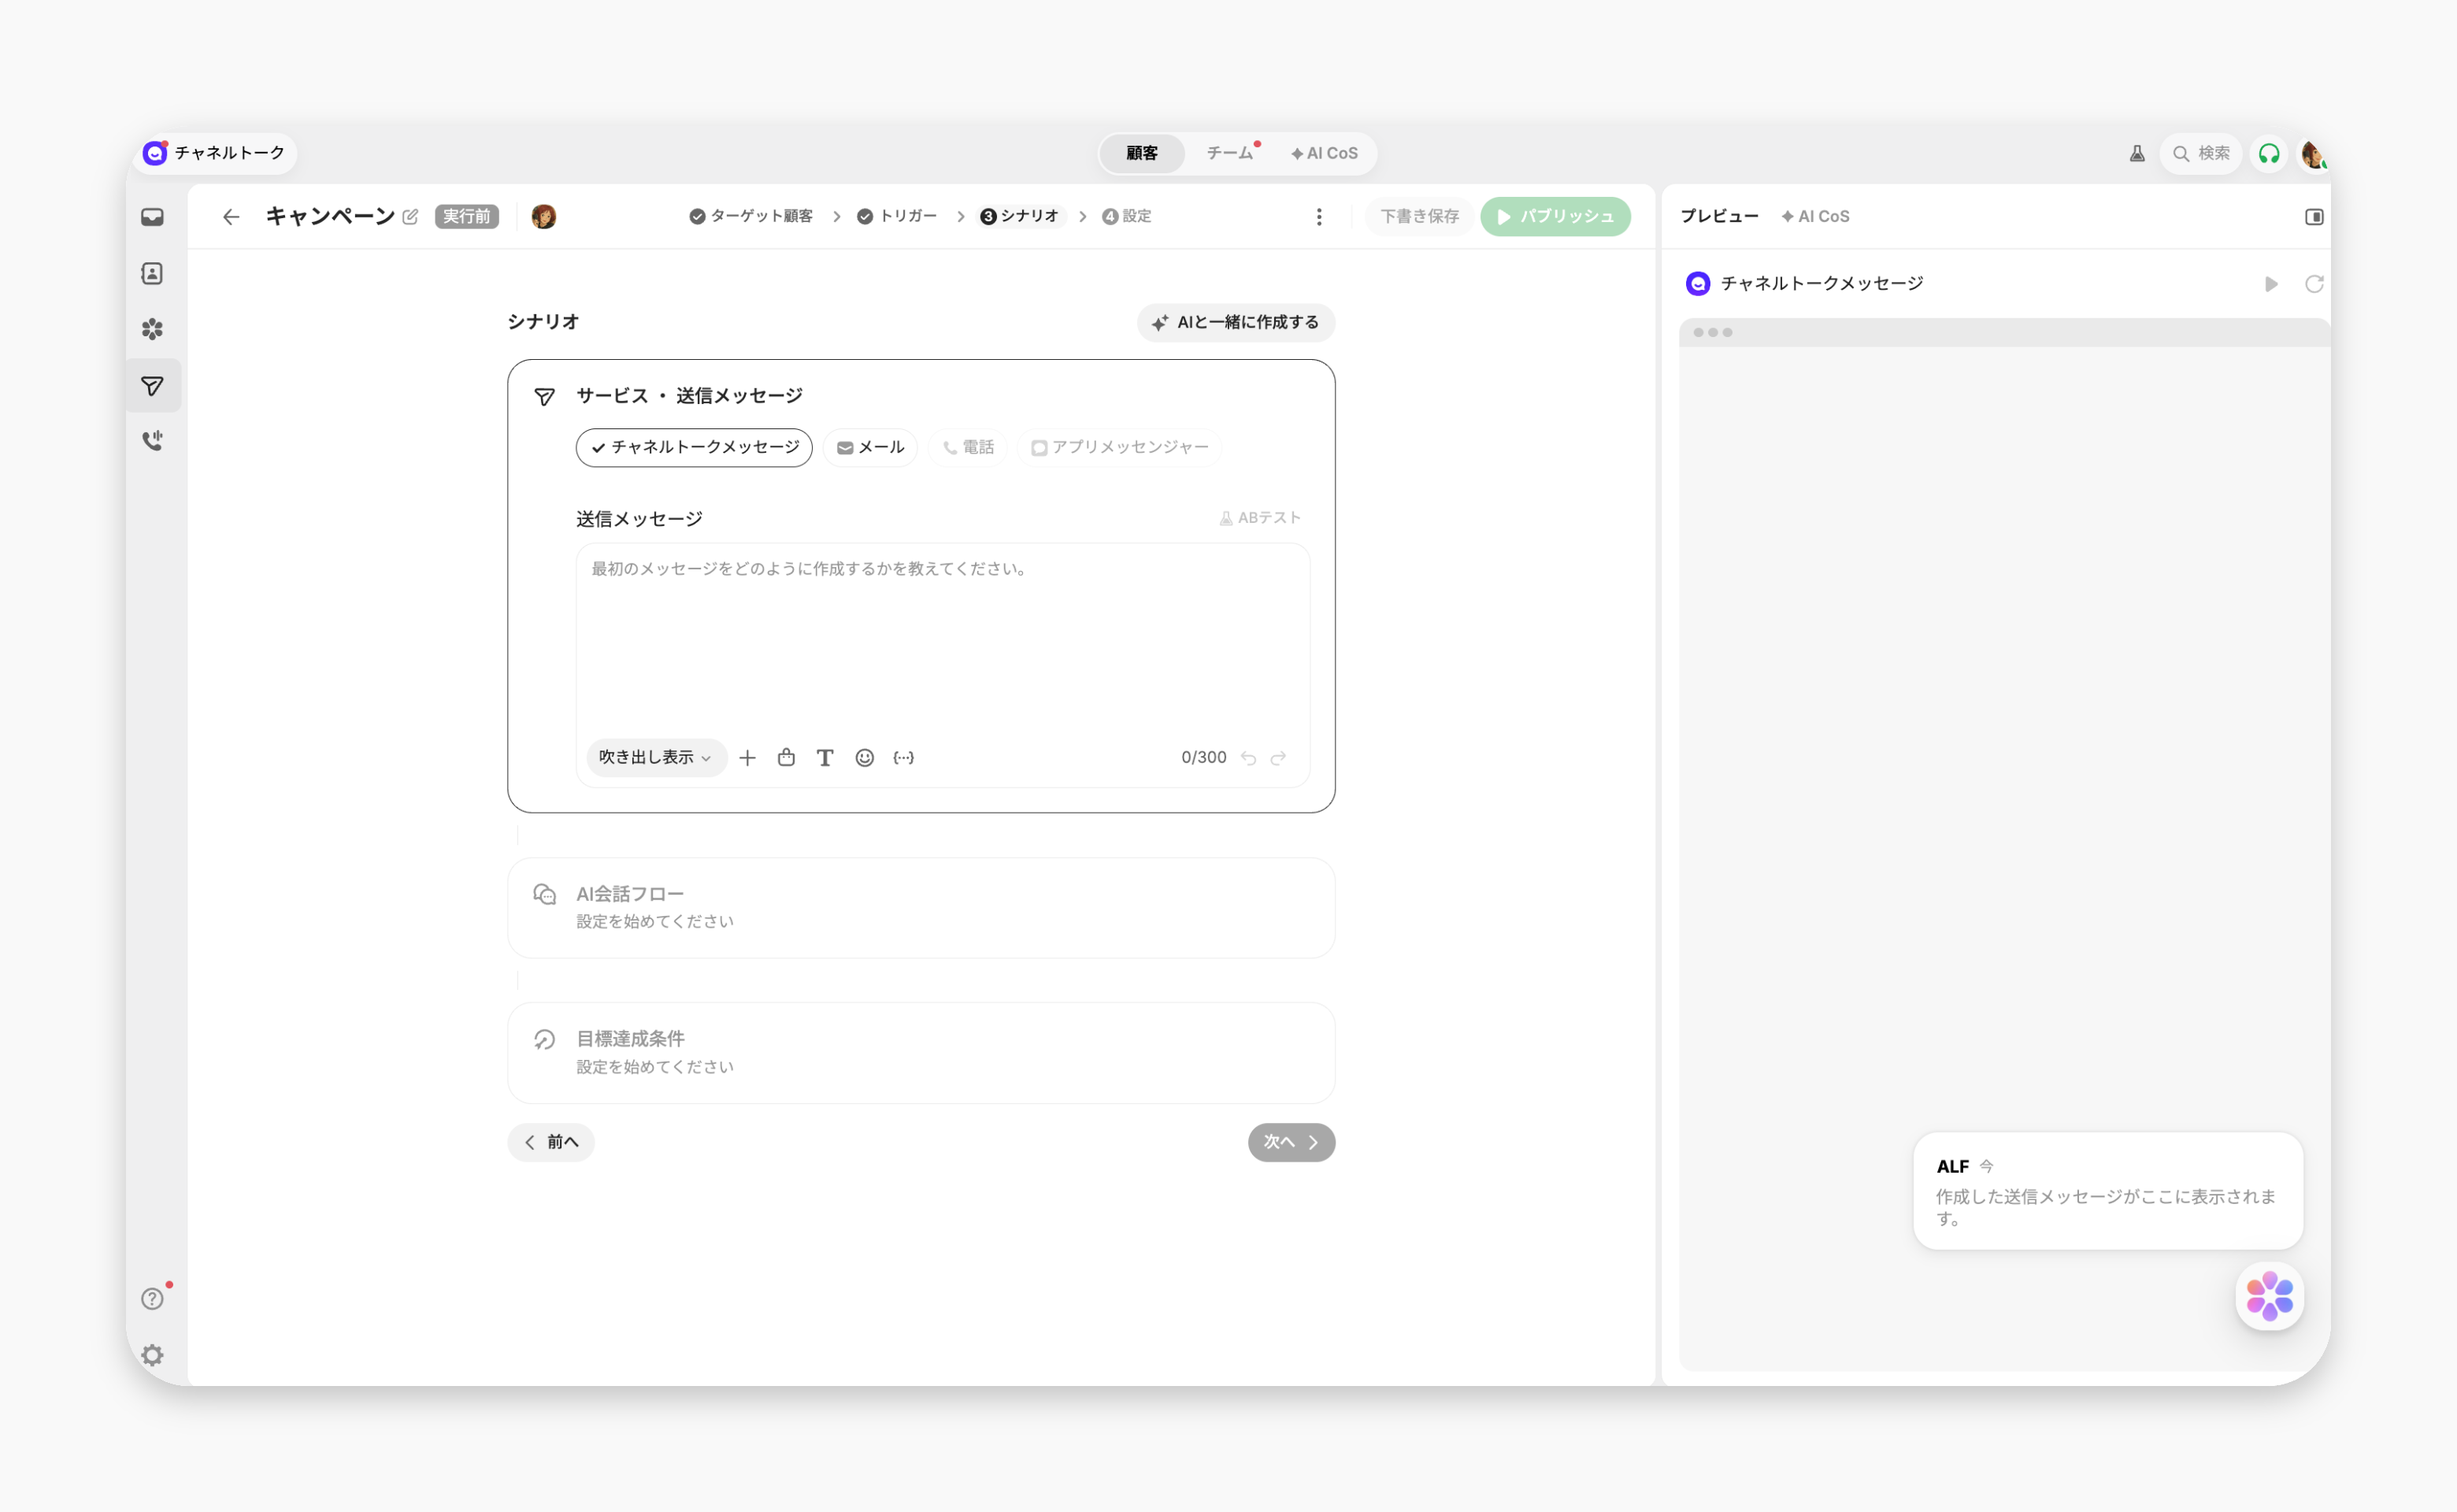This screenshot has width=2457, height=1512.
Task: Toggle the メール channel chip
Action: [x=870, y=448]
